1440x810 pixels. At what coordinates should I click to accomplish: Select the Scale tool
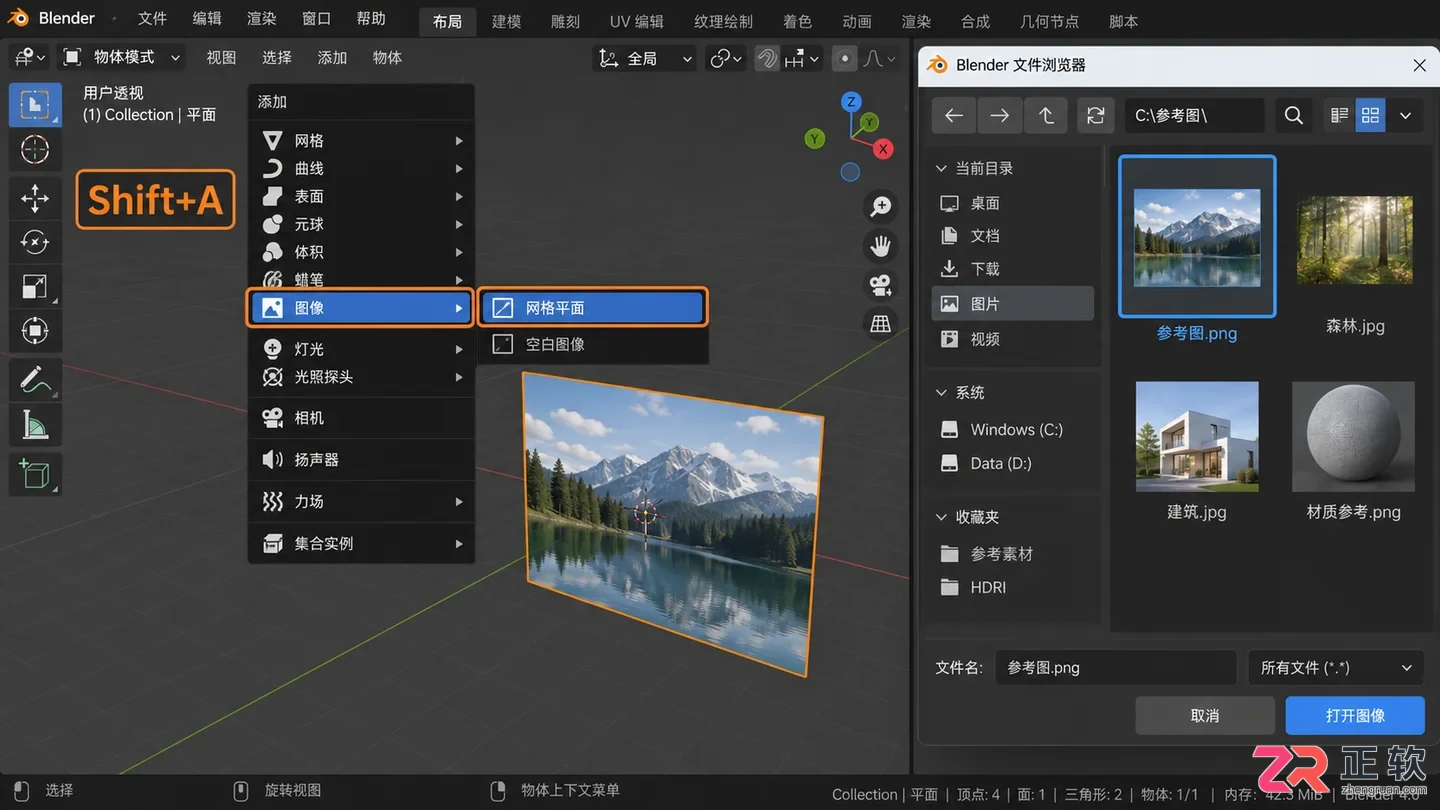coord(35,287)
